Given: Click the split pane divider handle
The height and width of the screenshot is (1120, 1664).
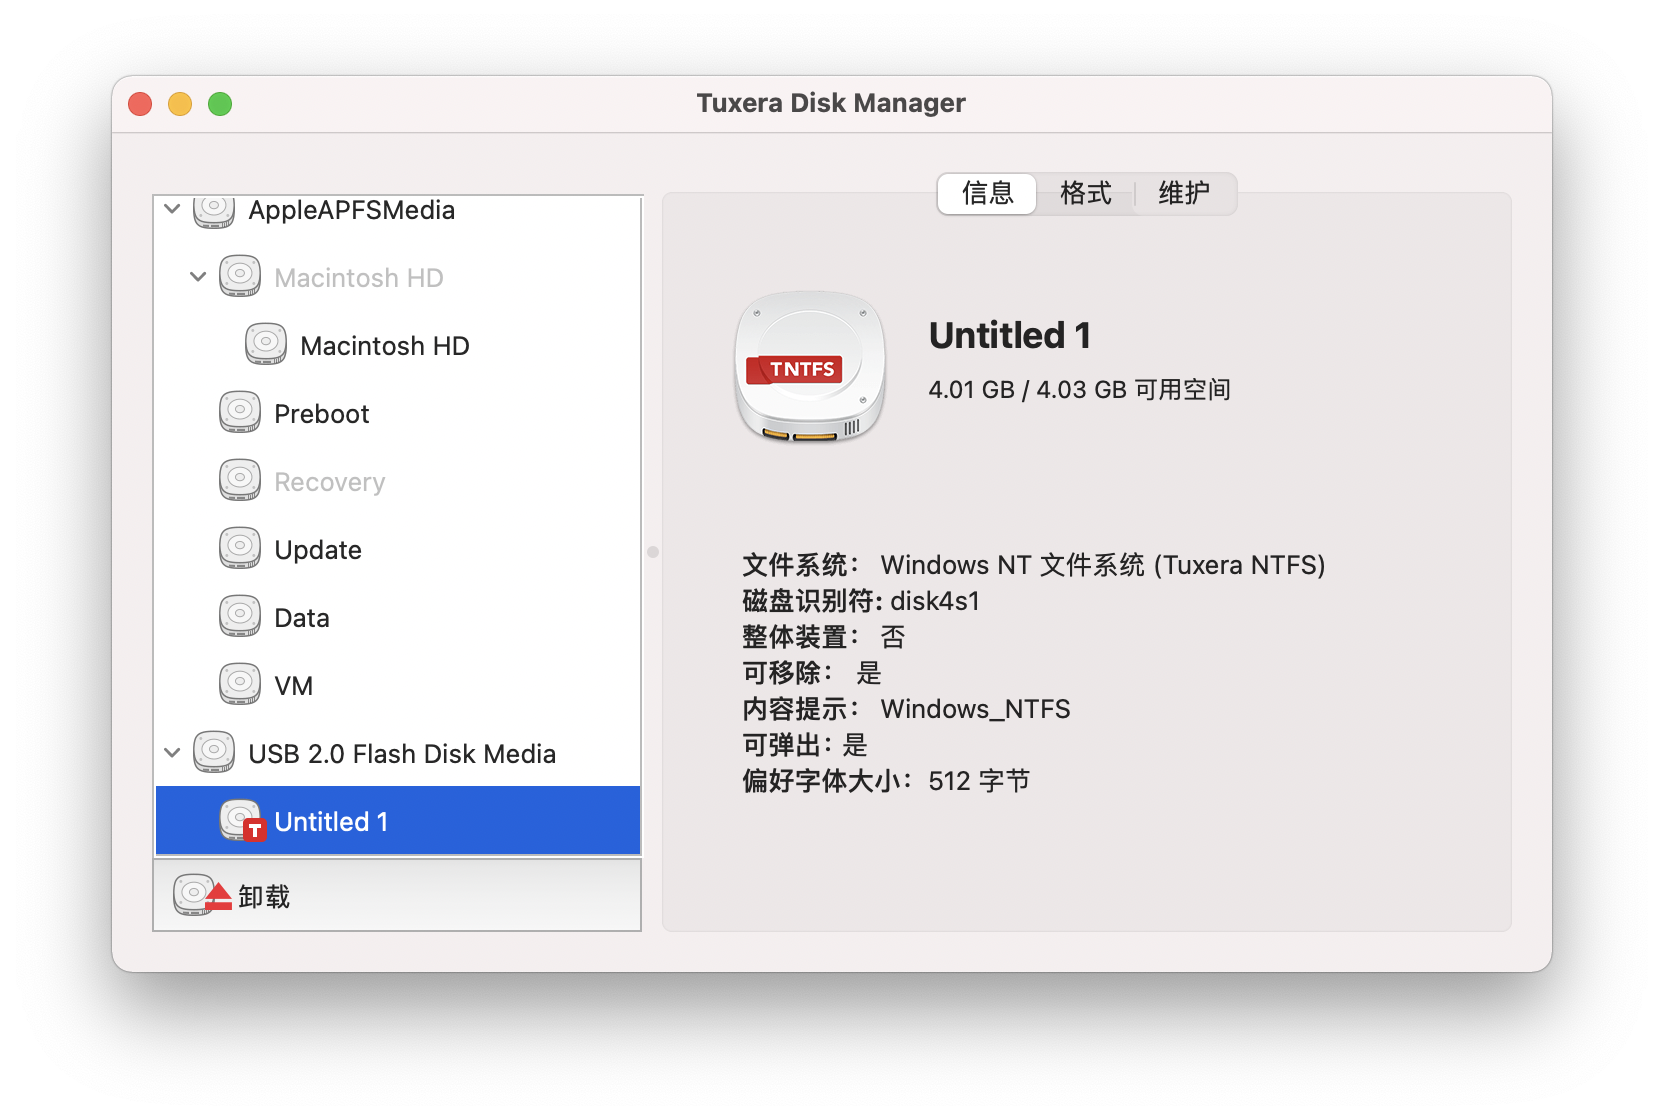Looking at the screenshot, I should pyautogui.click(x=653, y=552).
